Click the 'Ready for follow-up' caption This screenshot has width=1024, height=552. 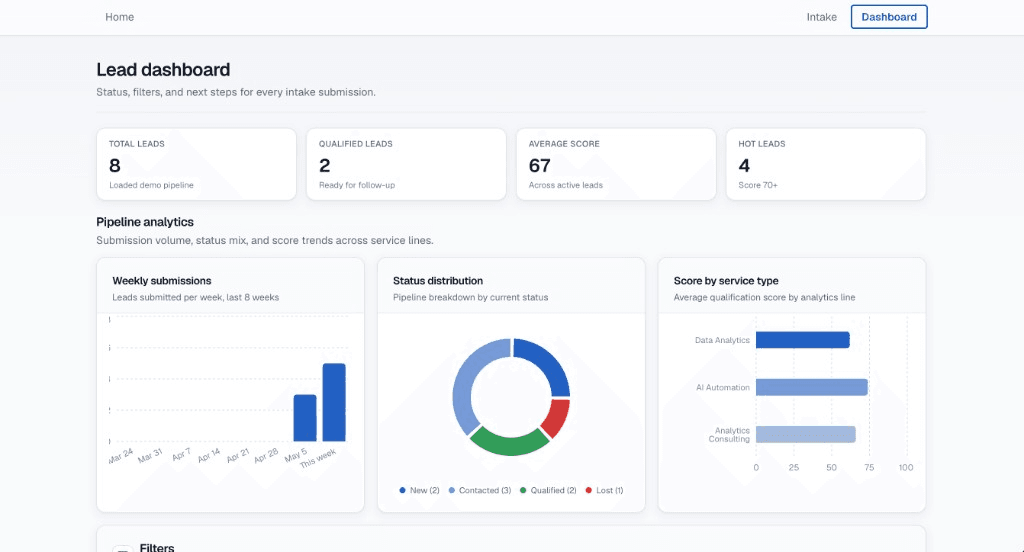click(357, 185)
